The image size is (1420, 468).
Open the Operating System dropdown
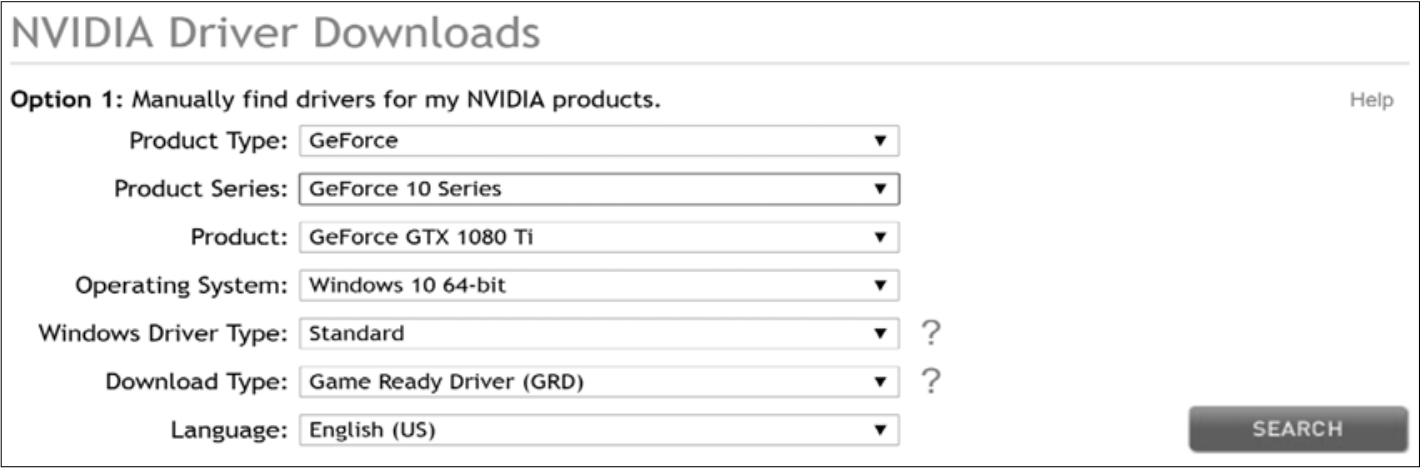coord(599,285)
